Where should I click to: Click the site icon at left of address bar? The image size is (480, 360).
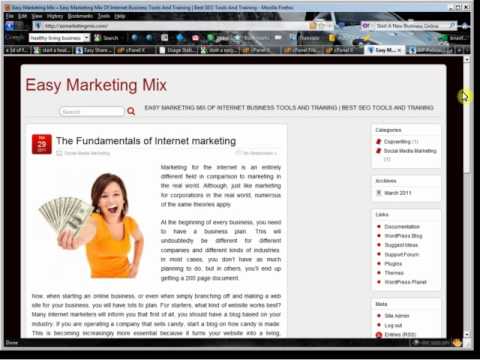(38, 26)
